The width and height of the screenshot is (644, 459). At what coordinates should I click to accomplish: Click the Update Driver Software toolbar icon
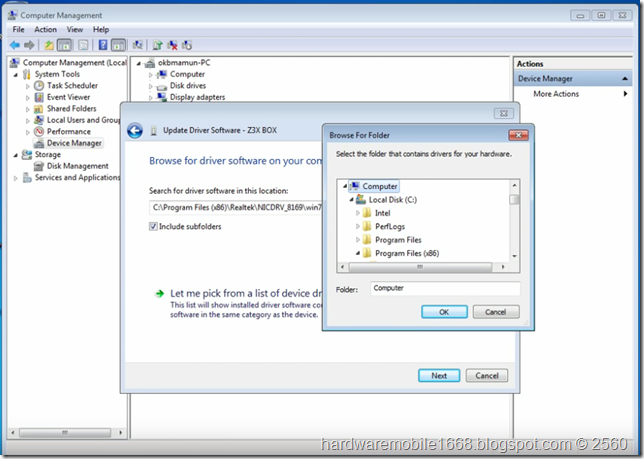[158, 45]
